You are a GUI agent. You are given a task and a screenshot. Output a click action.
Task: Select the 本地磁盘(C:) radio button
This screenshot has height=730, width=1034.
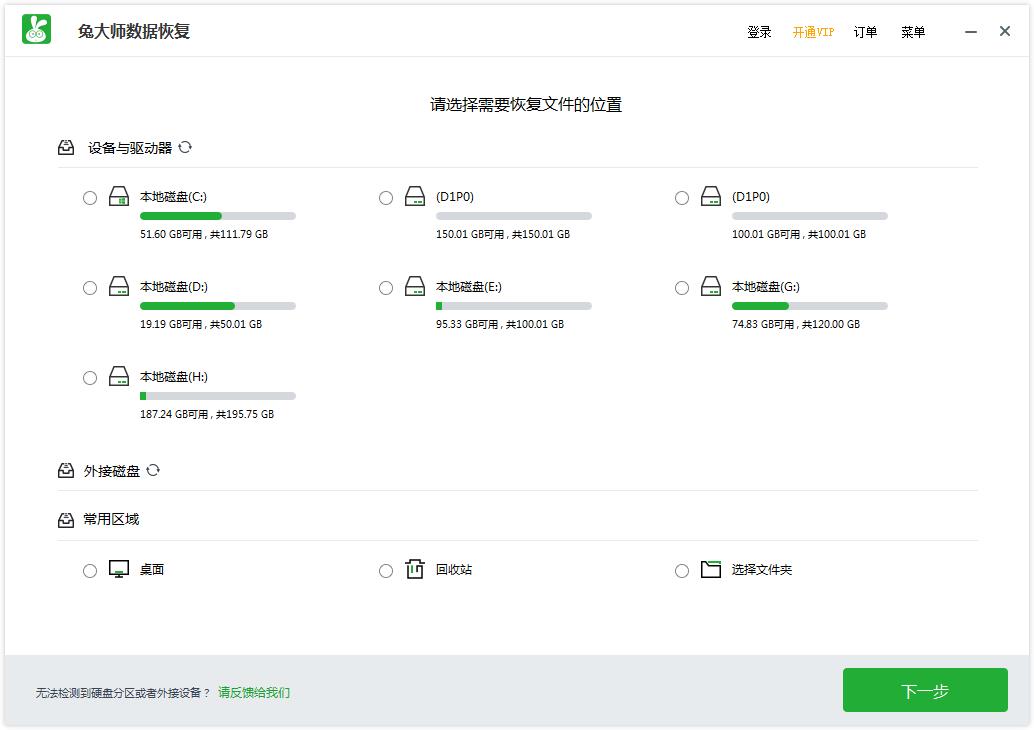coord(90,197)
